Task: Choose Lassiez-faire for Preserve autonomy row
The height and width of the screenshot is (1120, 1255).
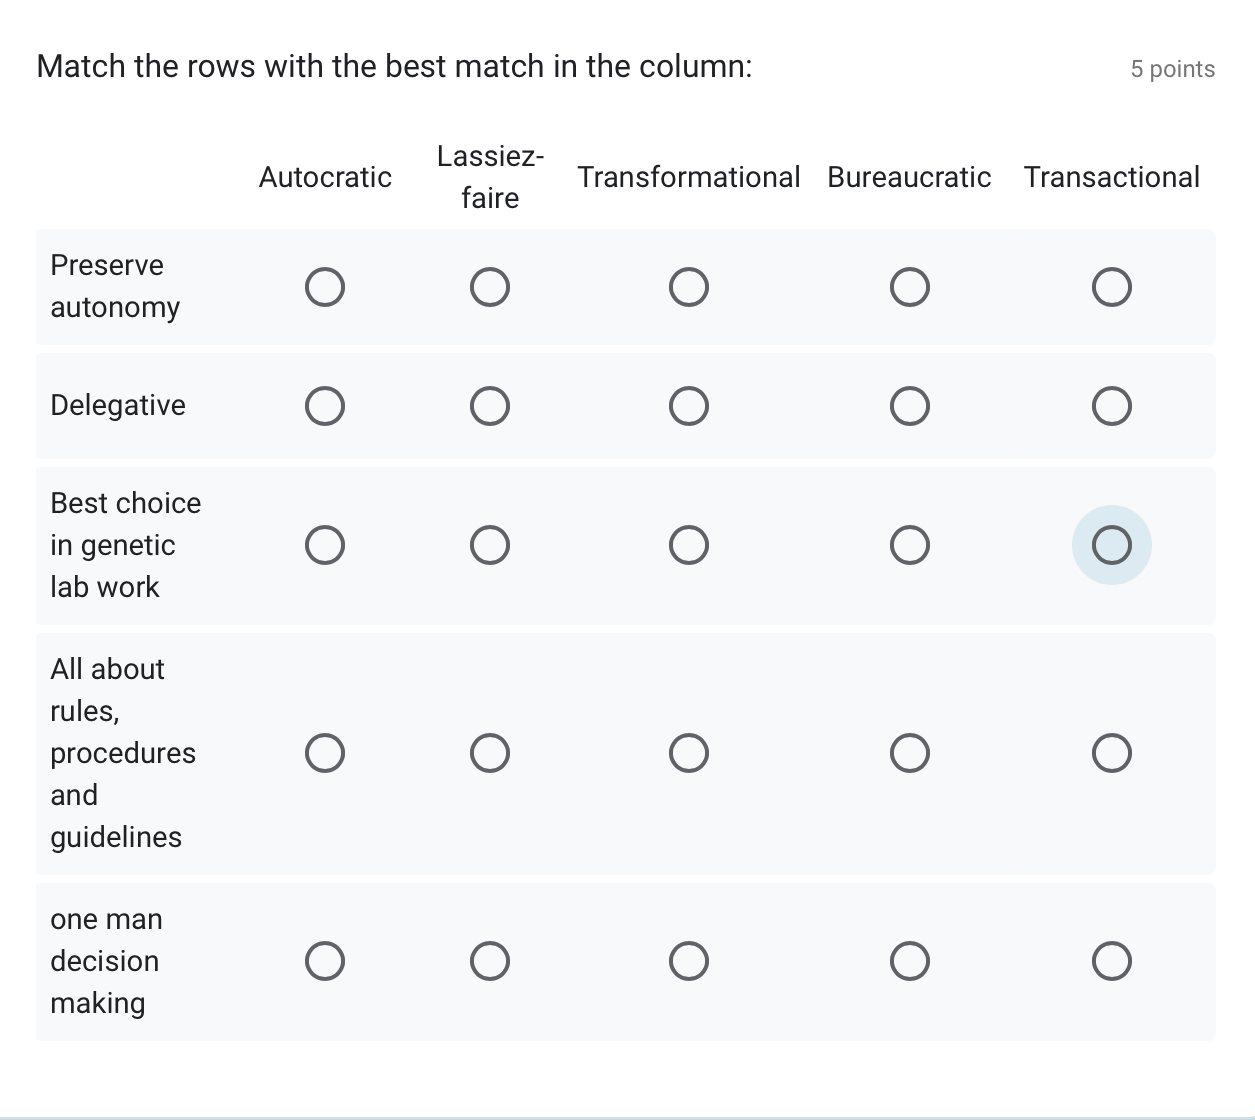Action: (x=490, y=287)
